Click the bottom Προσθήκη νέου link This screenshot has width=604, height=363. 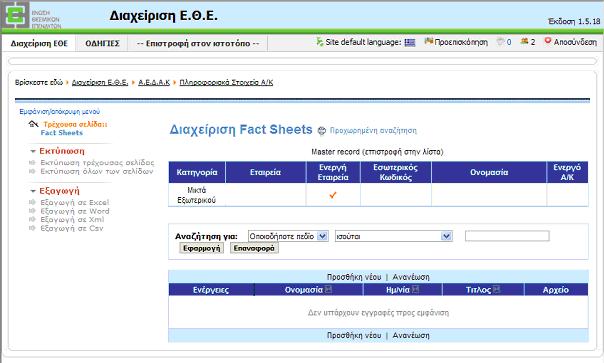(354, 335)
